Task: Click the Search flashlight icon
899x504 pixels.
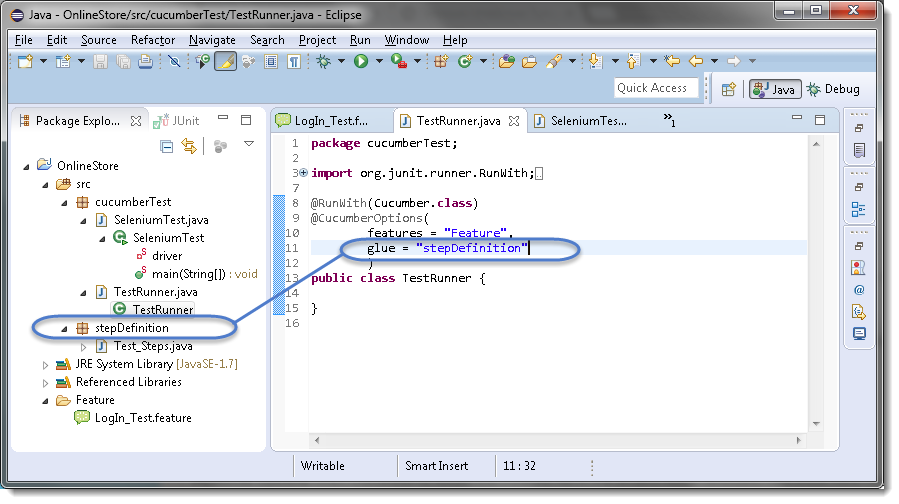Action: pos(554,61)
